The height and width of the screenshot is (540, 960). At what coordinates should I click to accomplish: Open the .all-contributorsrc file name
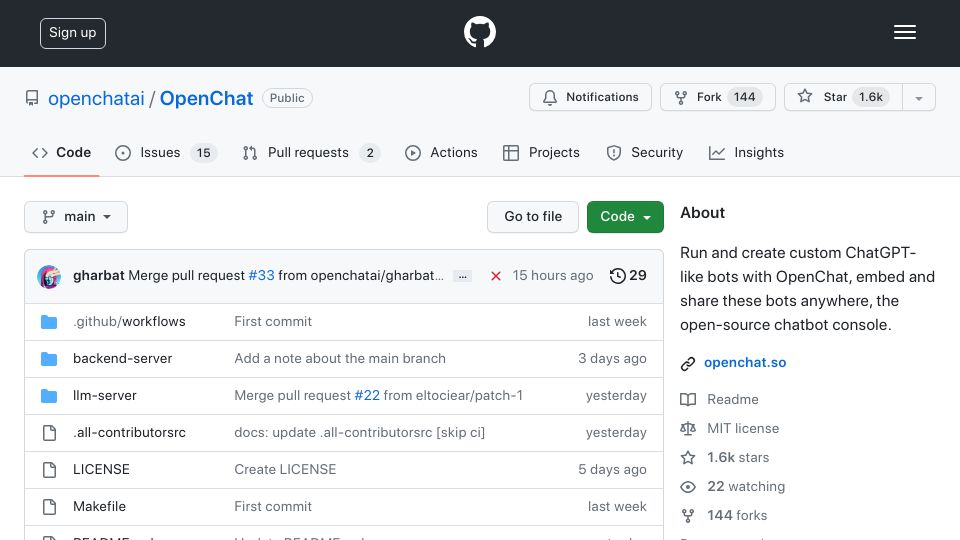pos(129,433)
